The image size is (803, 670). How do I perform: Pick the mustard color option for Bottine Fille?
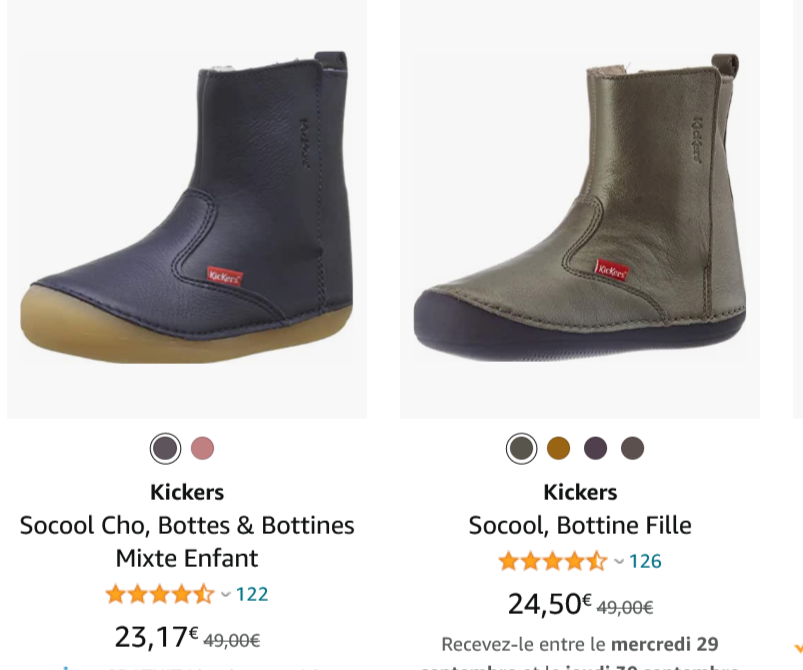558,449
